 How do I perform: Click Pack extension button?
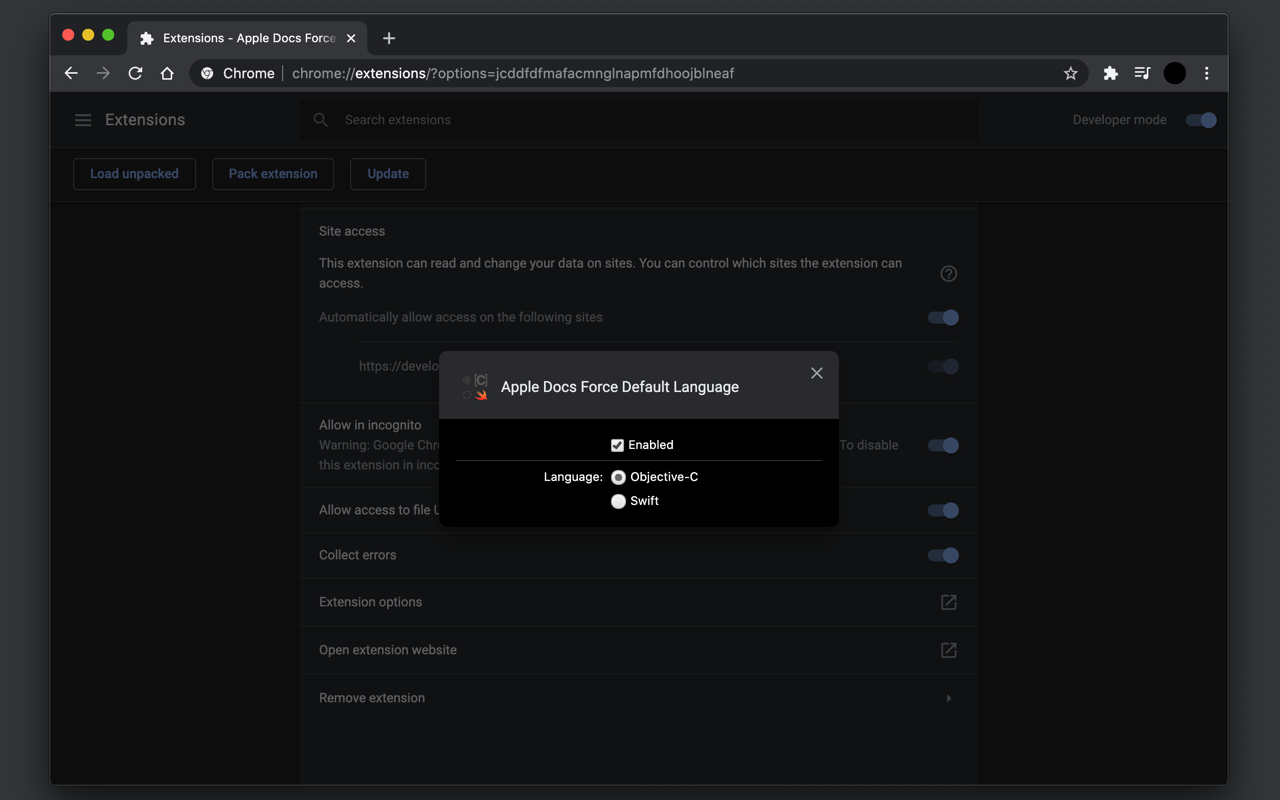[273, 174]
